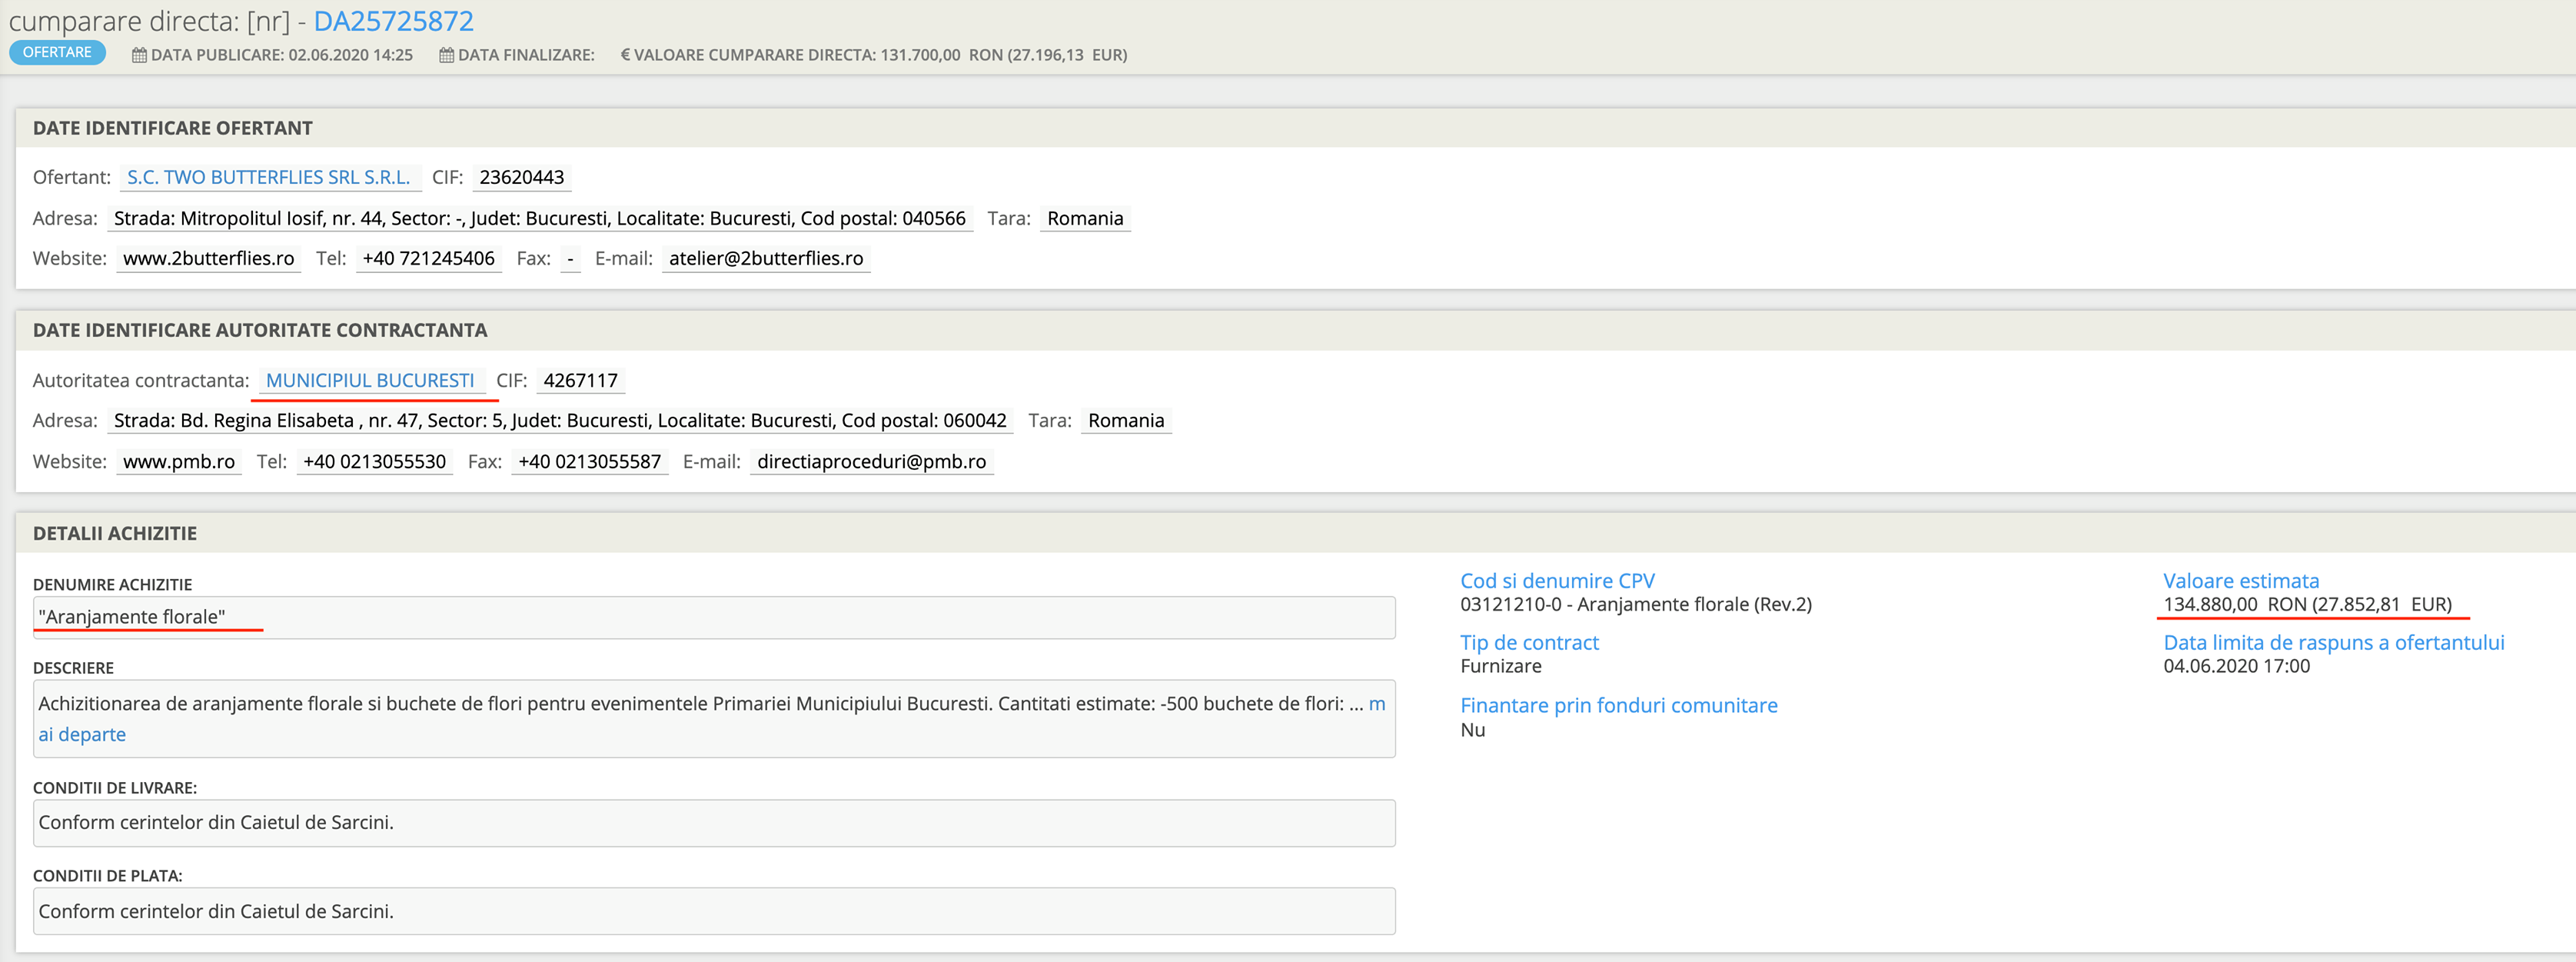Click the CONDITII DE LIVRARE field
Screen dimensions: 2576x962
(x=714, y=823)
